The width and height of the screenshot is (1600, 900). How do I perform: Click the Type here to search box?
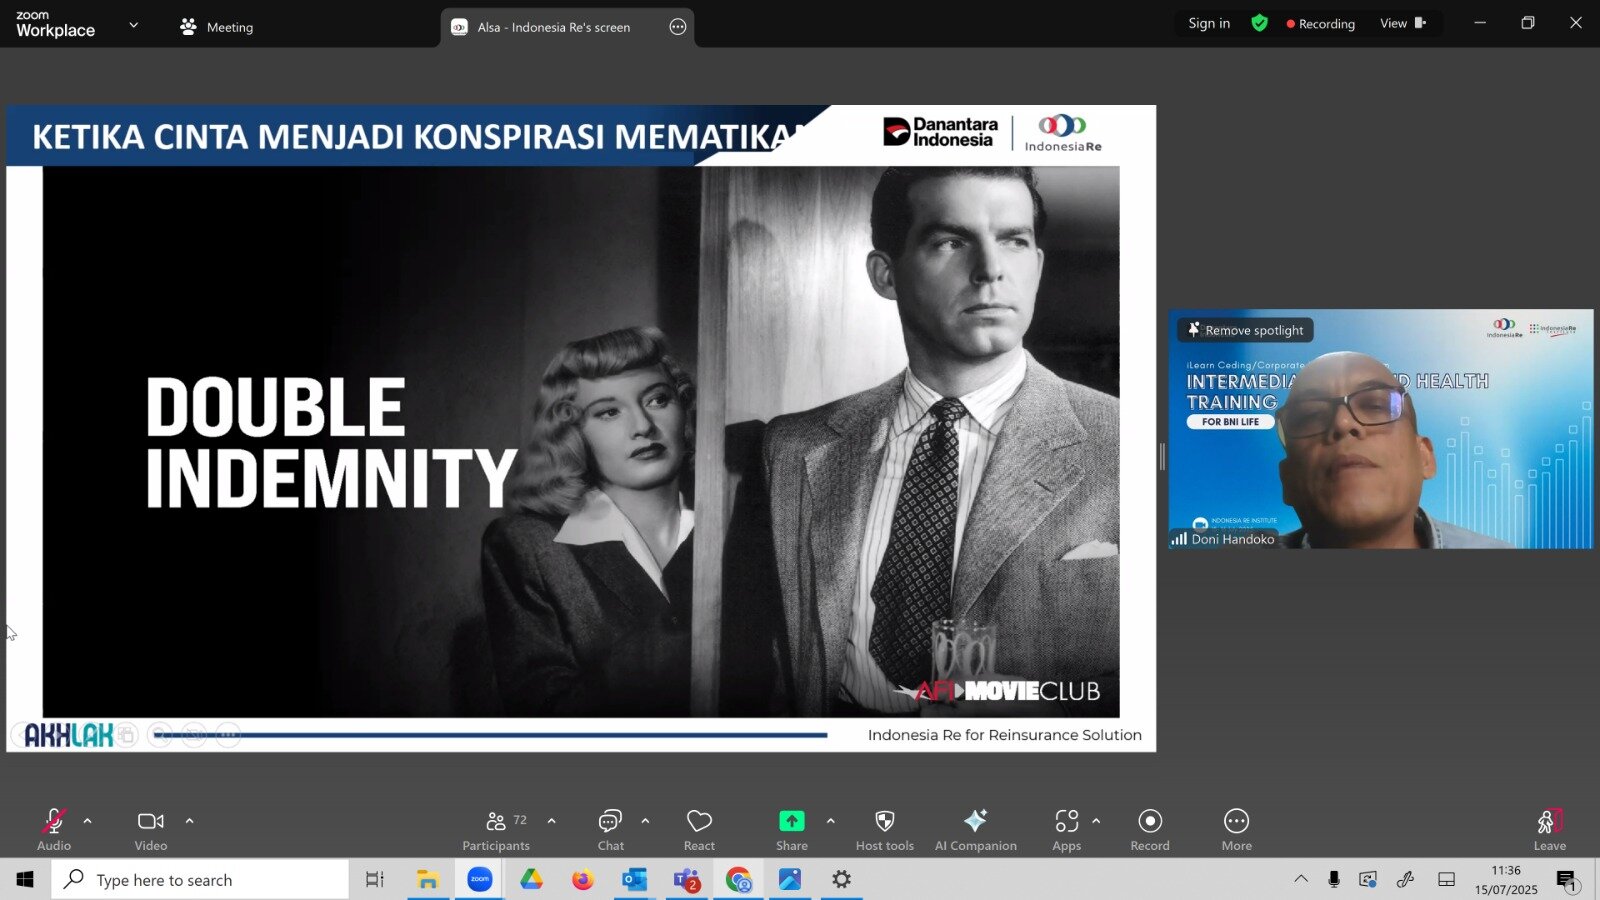(x=200, y=879)
